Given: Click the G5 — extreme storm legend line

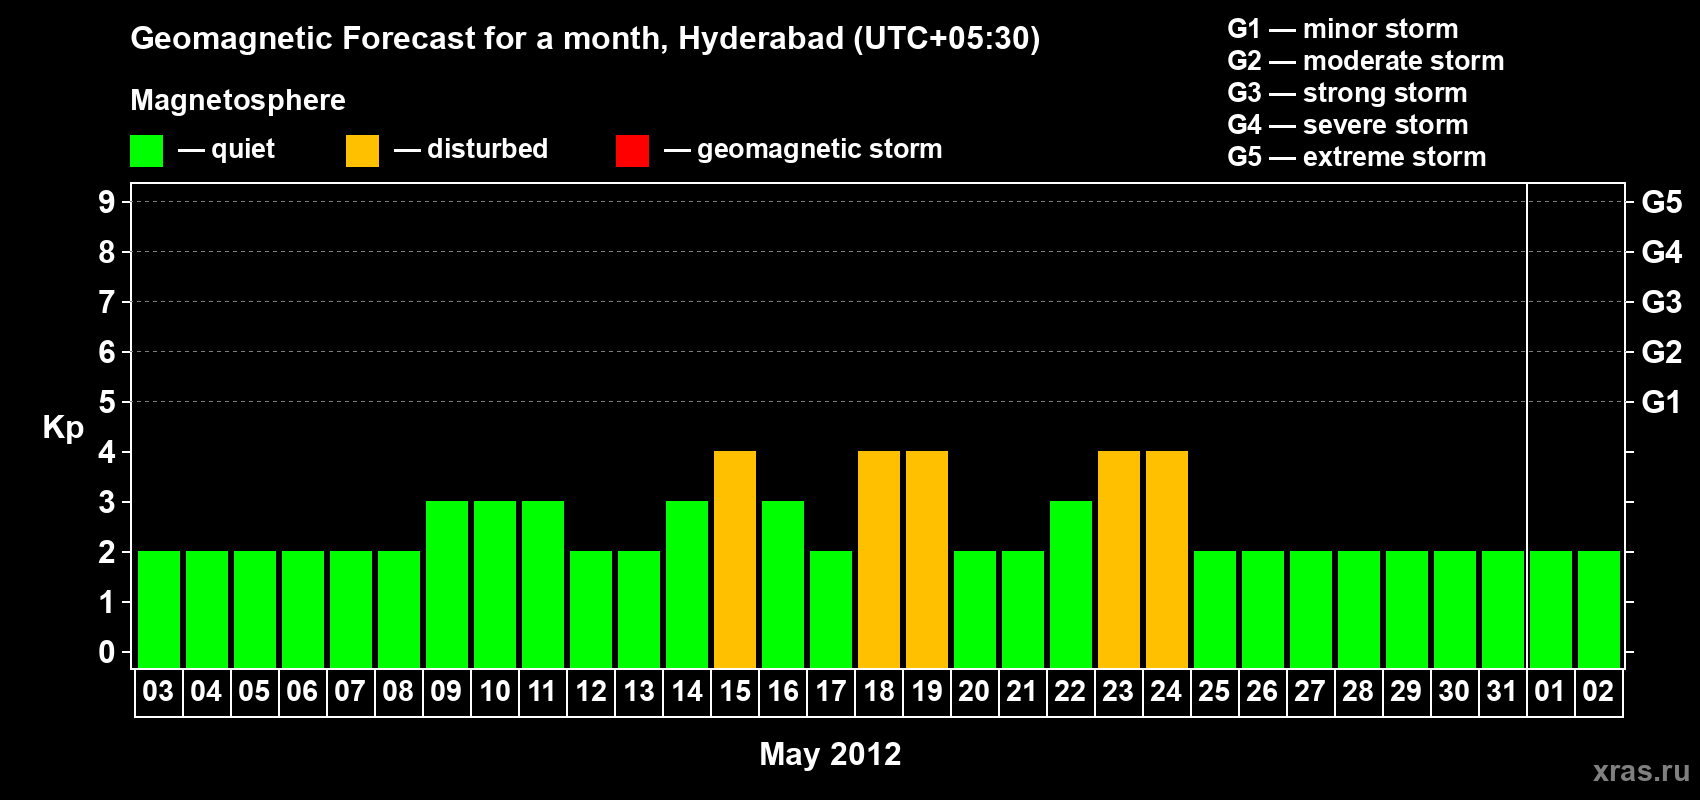Looking at the screenshot, I should tap(1356, 157).
